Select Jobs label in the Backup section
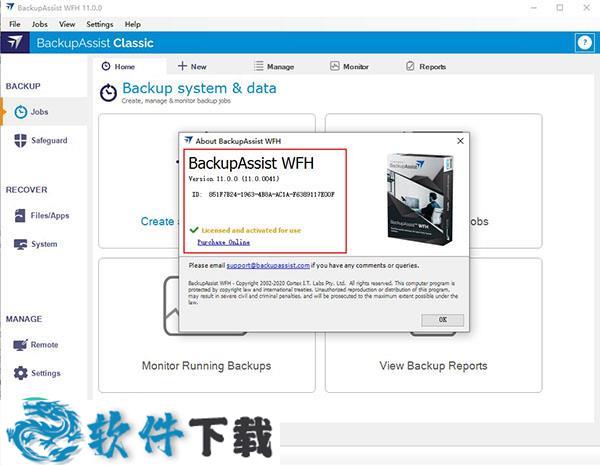Viewport: 600px width, 465px height. pyautogui.click(x=39, y=112)
